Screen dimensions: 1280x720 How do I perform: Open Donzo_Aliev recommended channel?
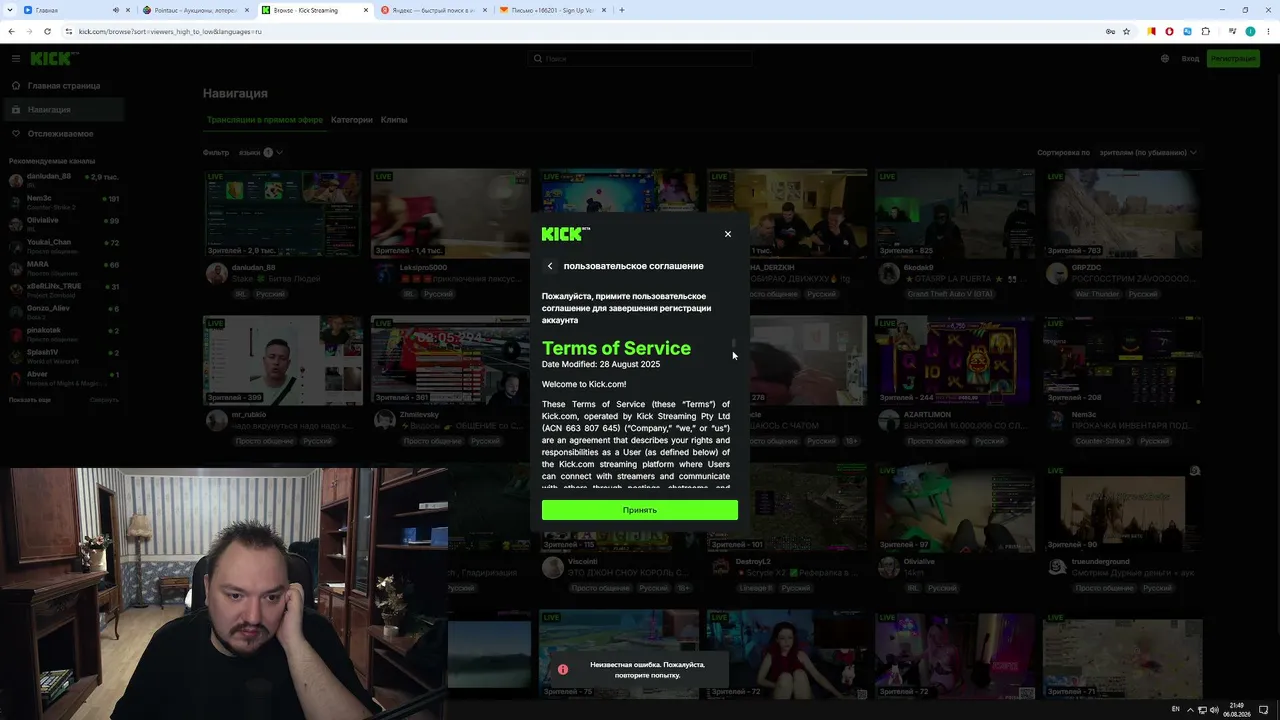coord(63,312)
